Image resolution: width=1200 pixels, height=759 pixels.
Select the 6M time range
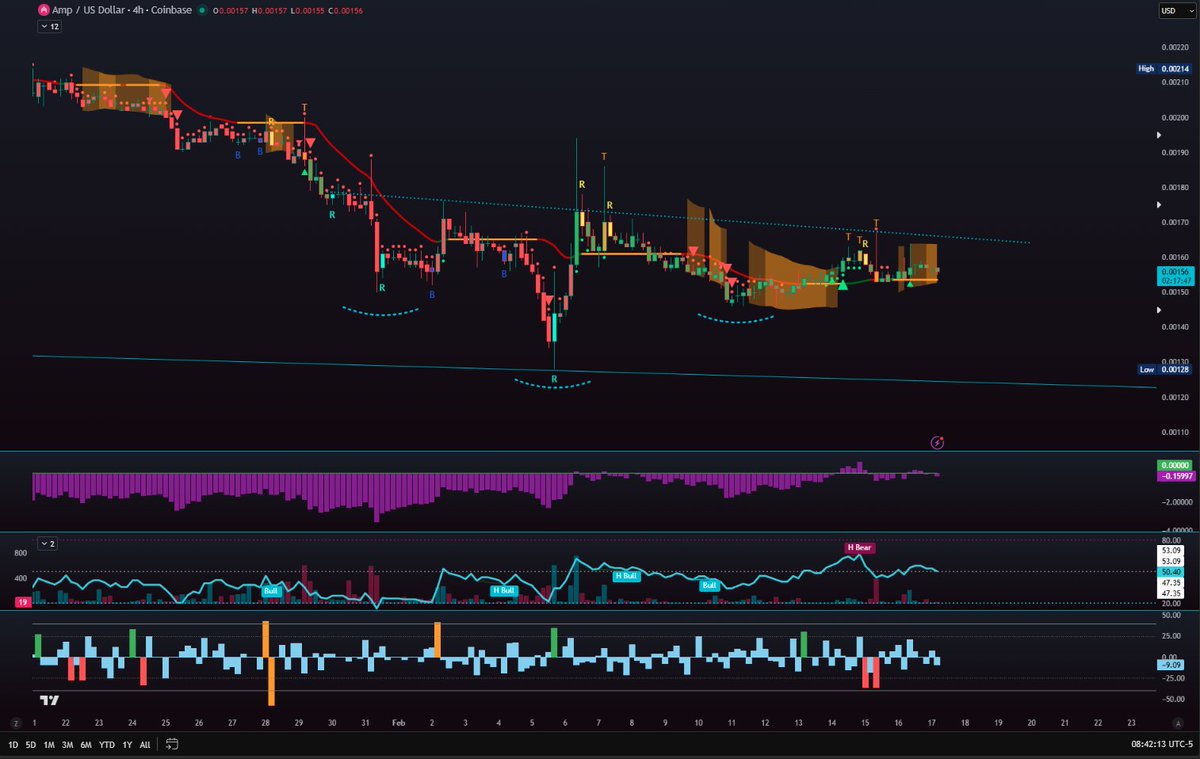[86, 744]
